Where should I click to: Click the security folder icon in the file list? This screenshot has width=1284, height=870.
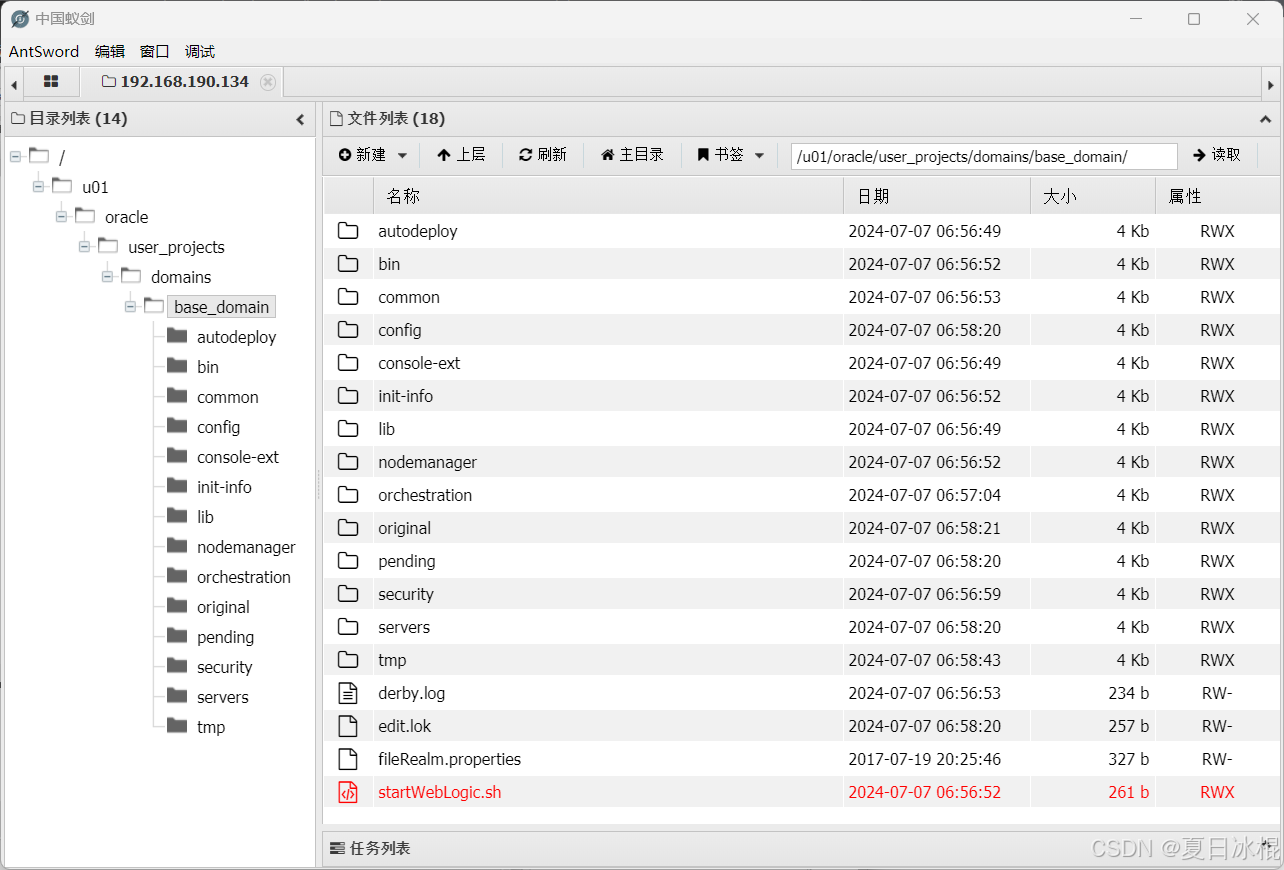click(348, 594)
